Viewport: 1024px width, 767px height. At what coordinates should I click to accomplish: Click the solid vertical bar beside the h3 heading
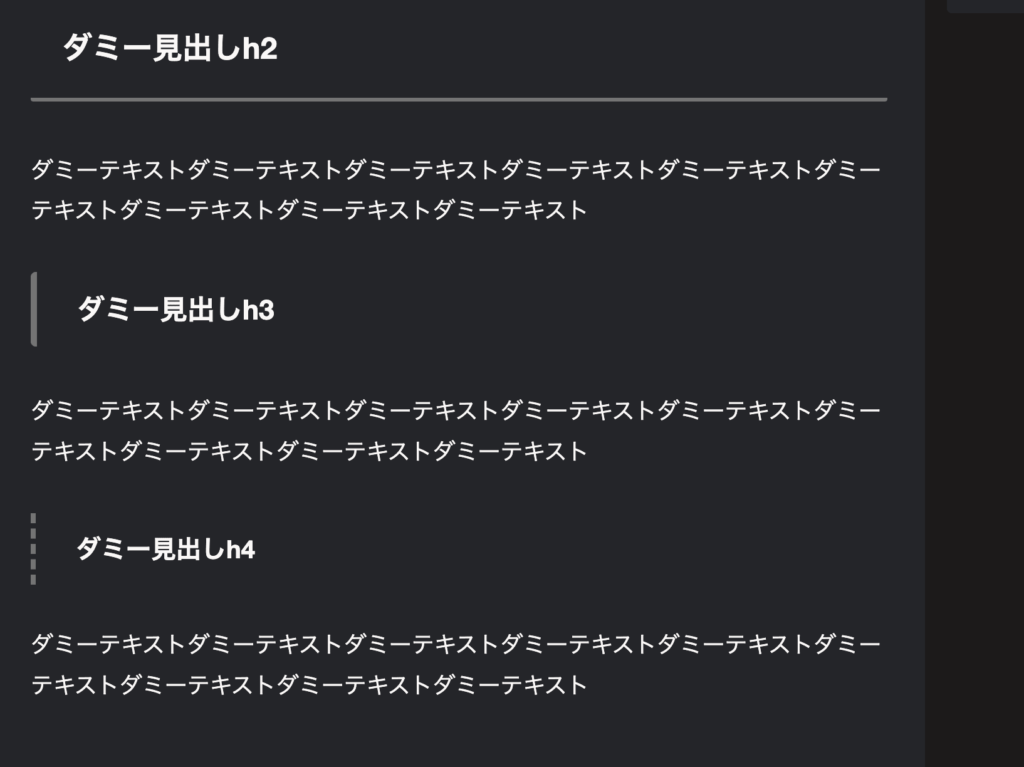click(x=34, y=309)
